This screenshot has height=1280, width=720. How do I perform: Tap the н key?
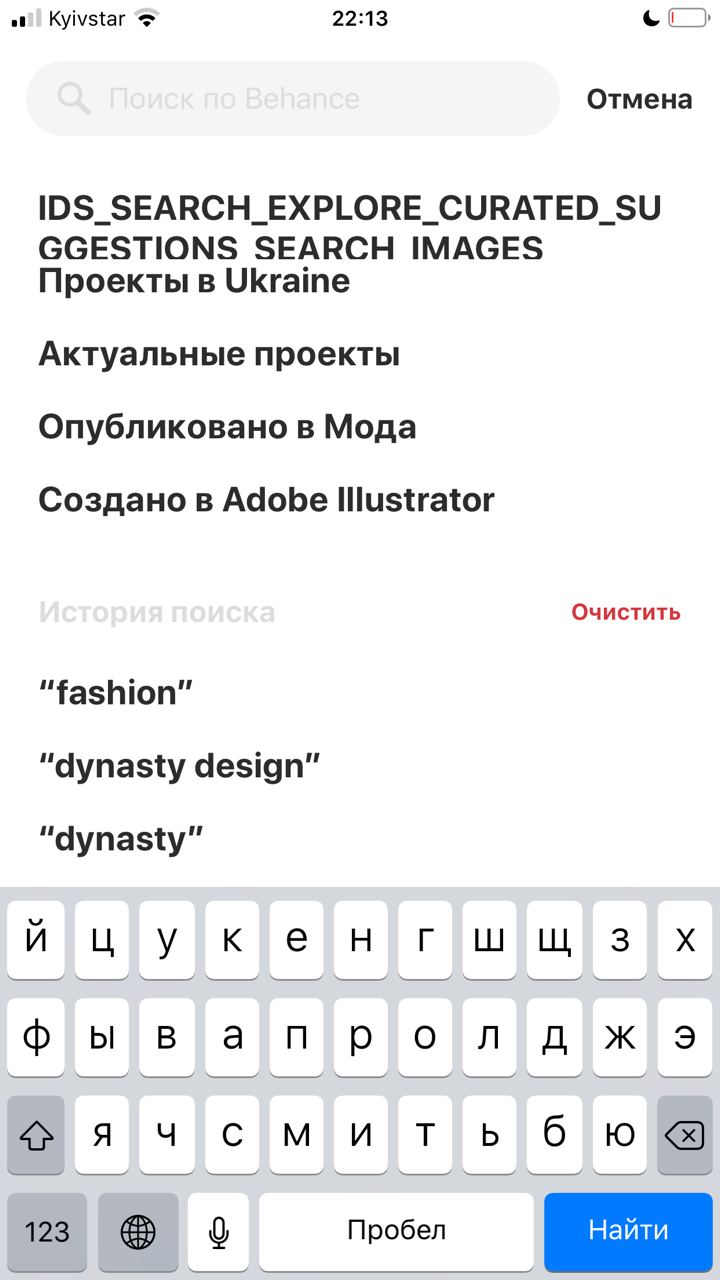pos(361,941)
